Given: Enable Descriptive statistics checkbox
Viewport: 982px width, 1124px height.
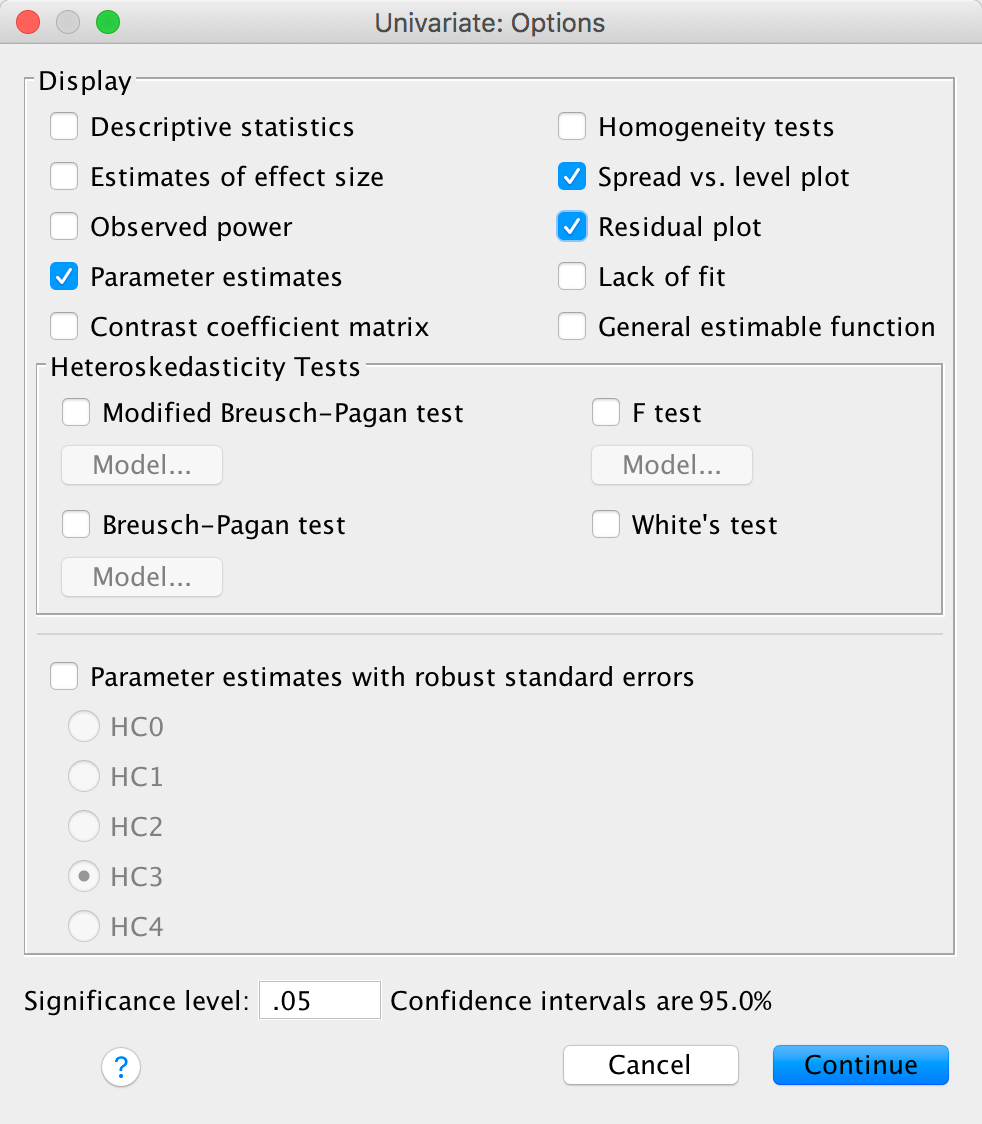Looking at the screenshot, I should (x=65, y=127).
